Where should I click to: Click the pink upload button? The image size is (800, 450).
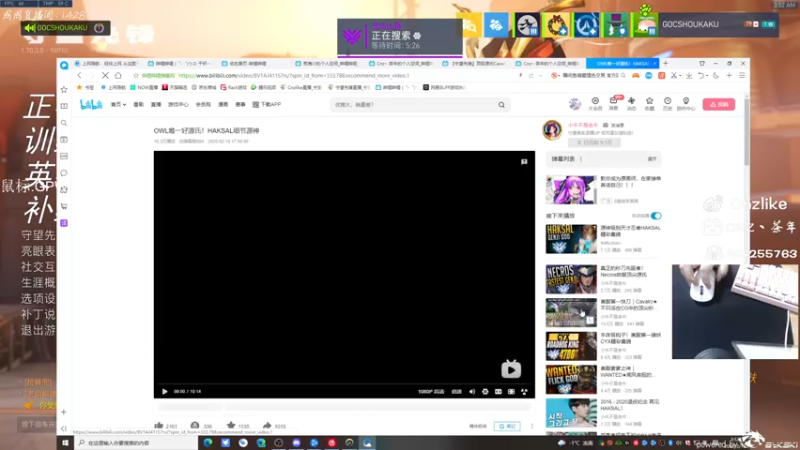[718, 104]
